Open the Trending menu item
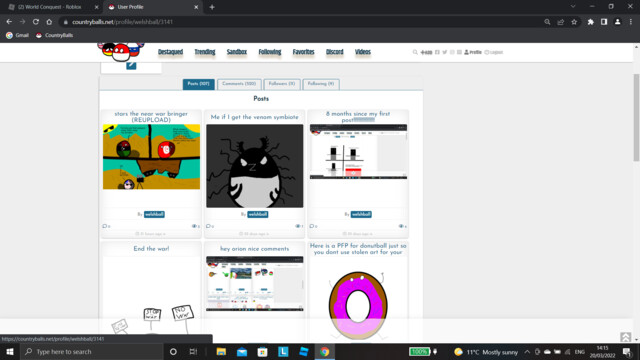 204,52
